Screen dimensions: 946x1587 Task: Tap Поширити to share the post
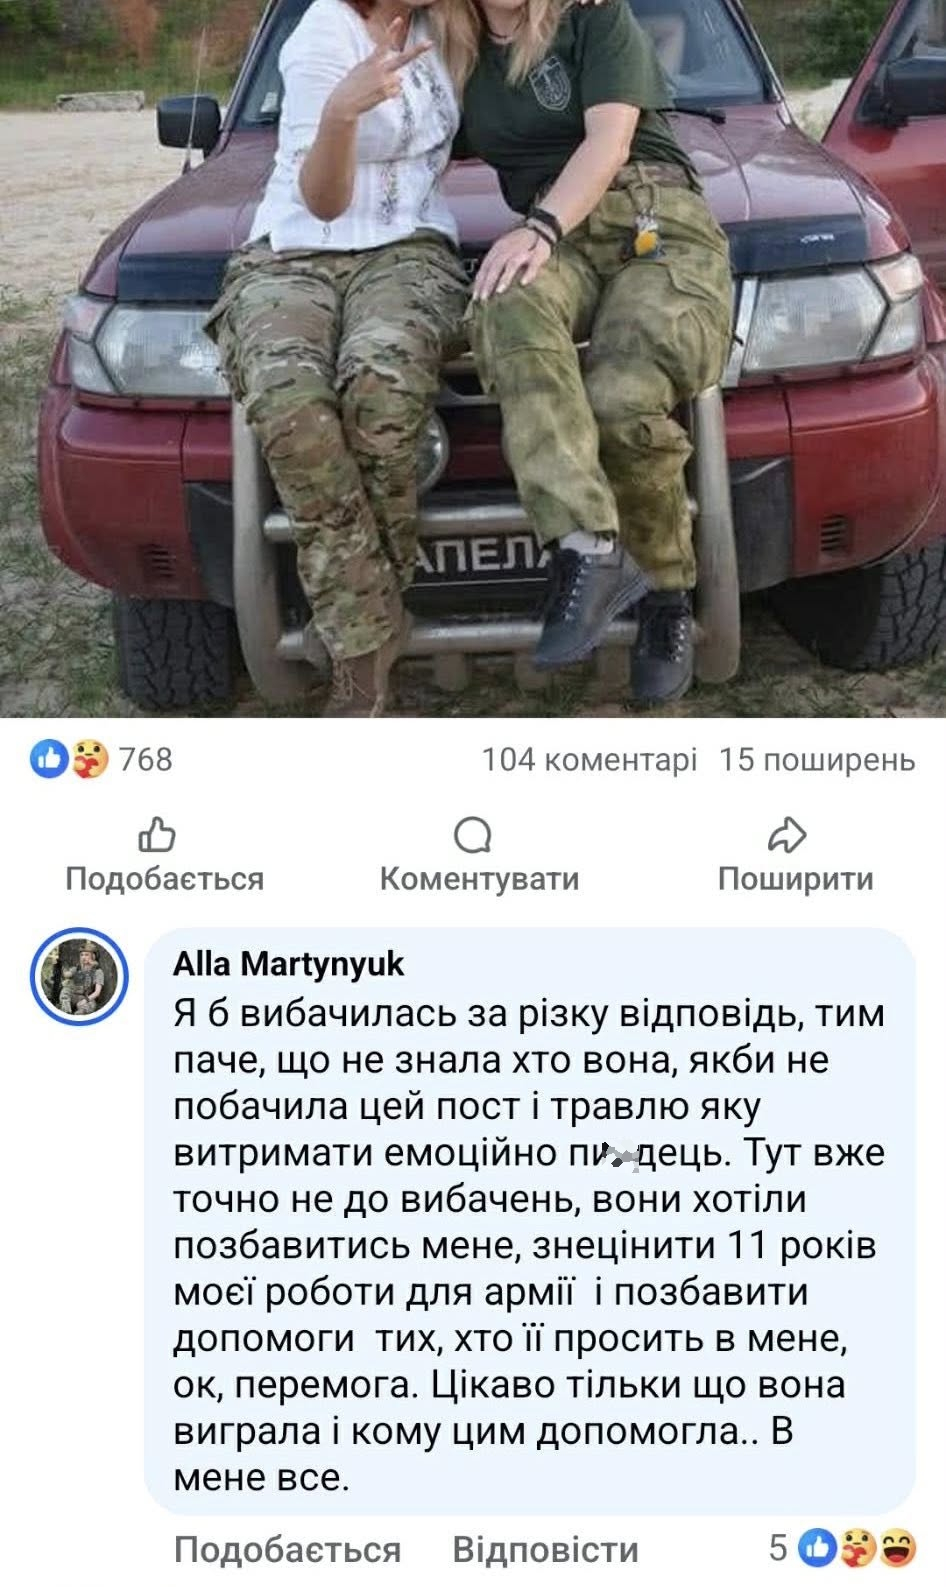coord(796,878)
